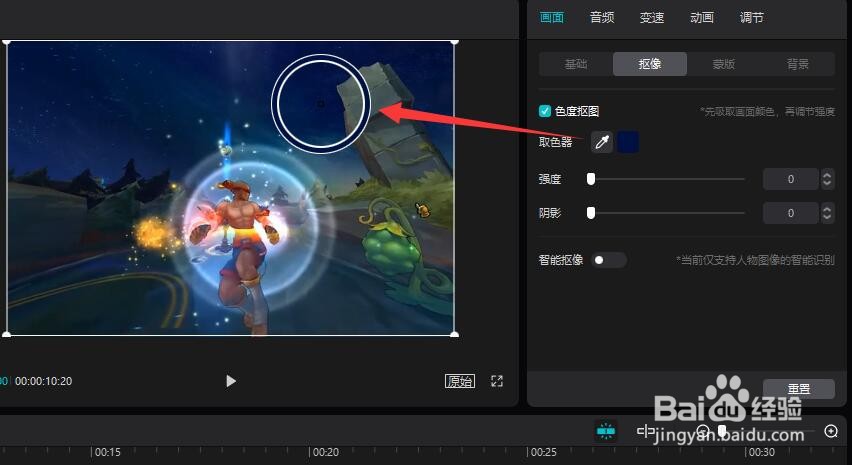
Task: Click the 重置 reset button
Action: (x=799, y=388)
